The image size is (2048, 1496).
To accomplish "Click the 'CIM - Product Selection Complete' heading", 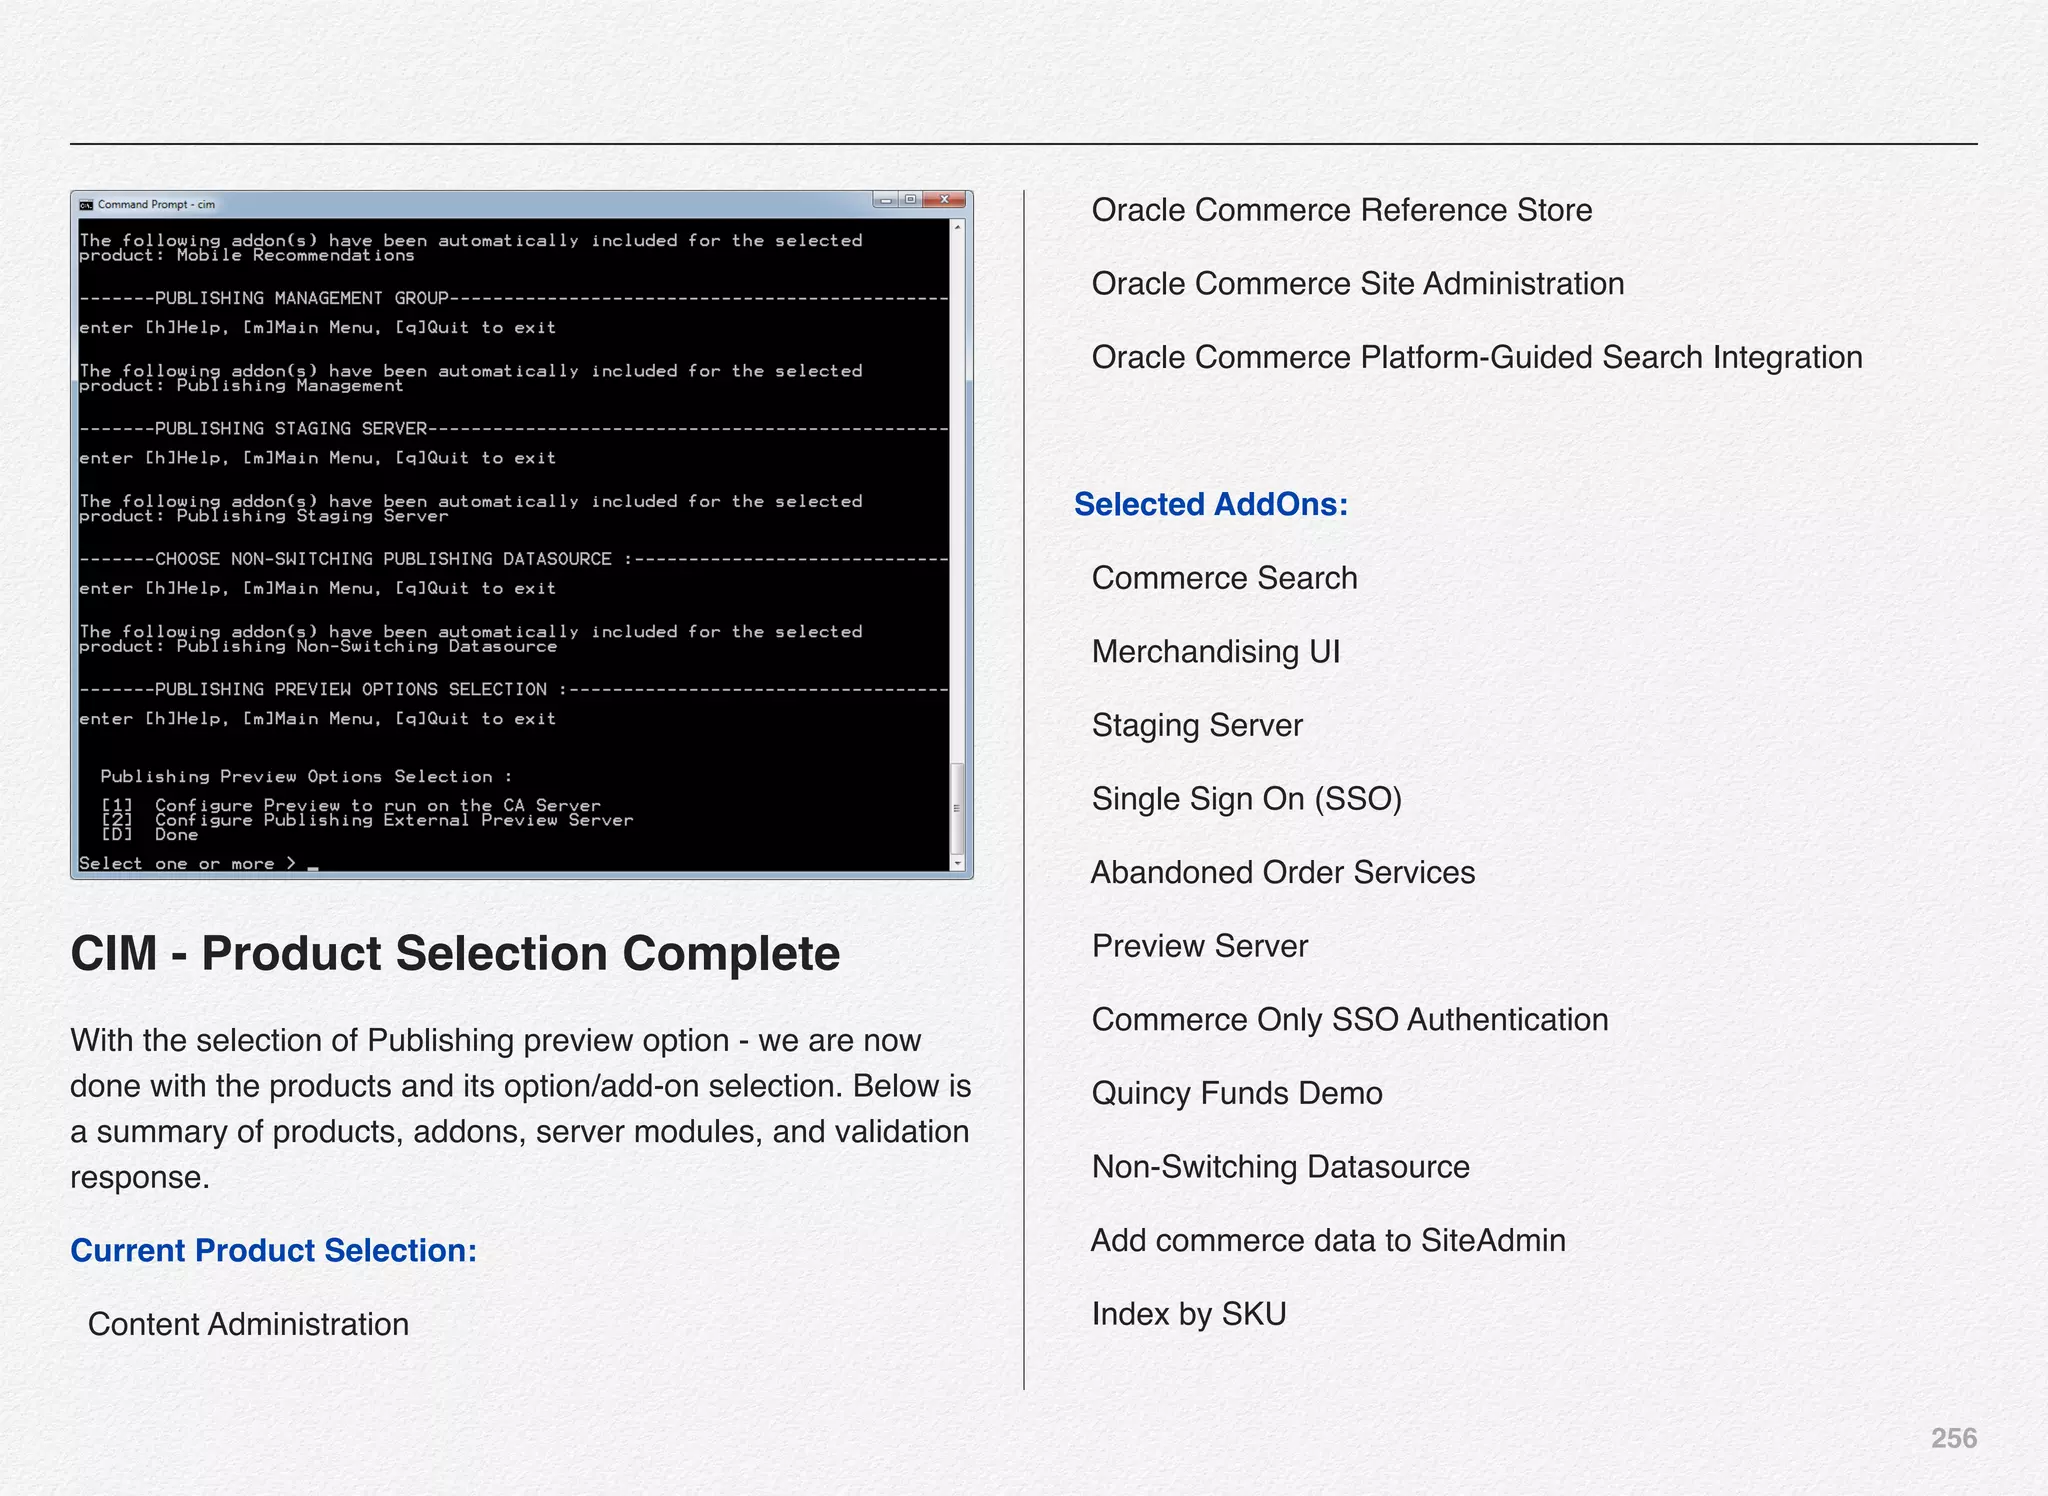I will (455, 953).
